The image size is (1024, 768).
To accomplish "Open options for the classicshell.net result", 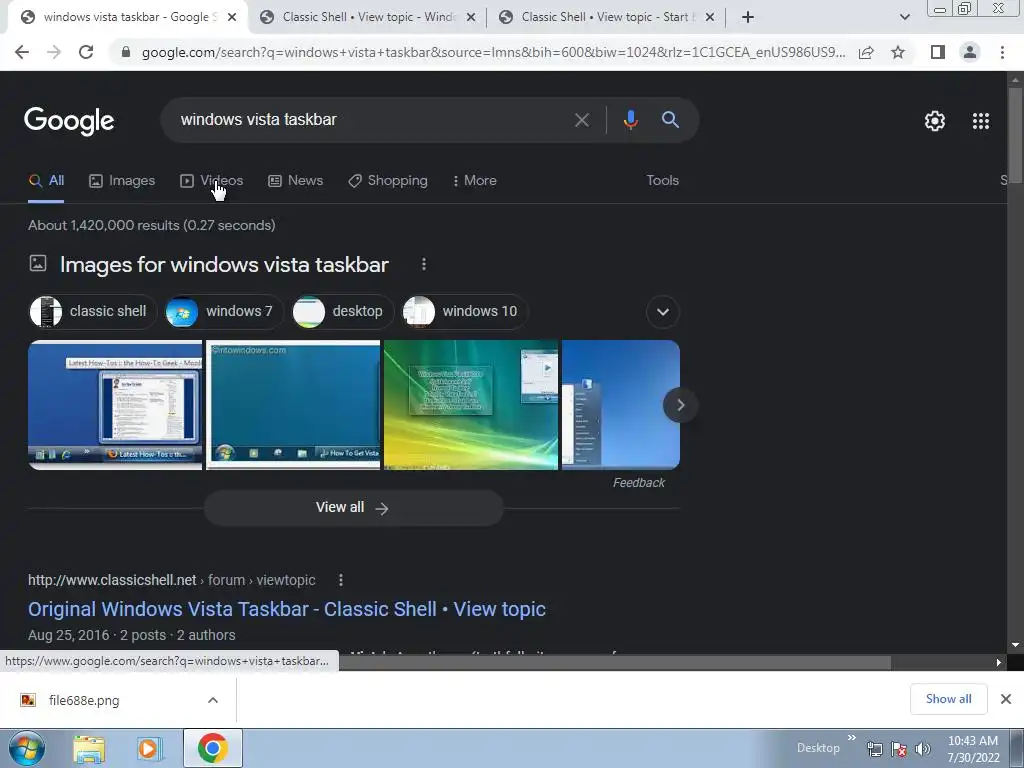I will pyautogui.click(x=340, y=580).
